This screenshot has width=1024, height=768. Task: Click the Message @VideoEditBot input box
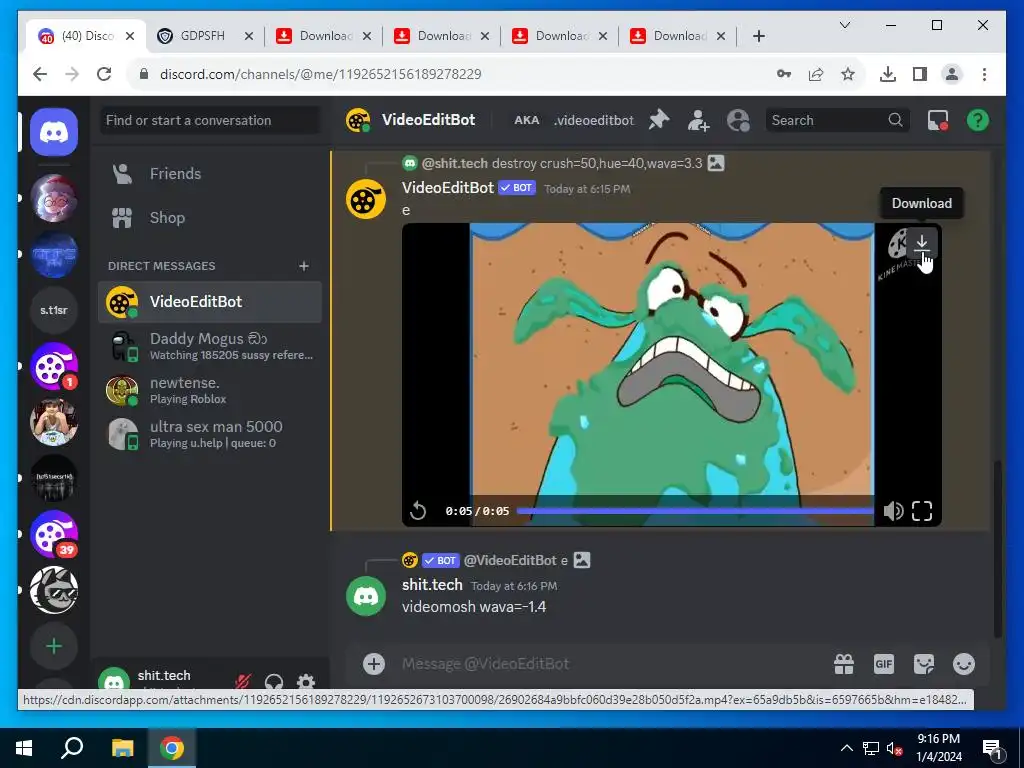tap(611, 664)
